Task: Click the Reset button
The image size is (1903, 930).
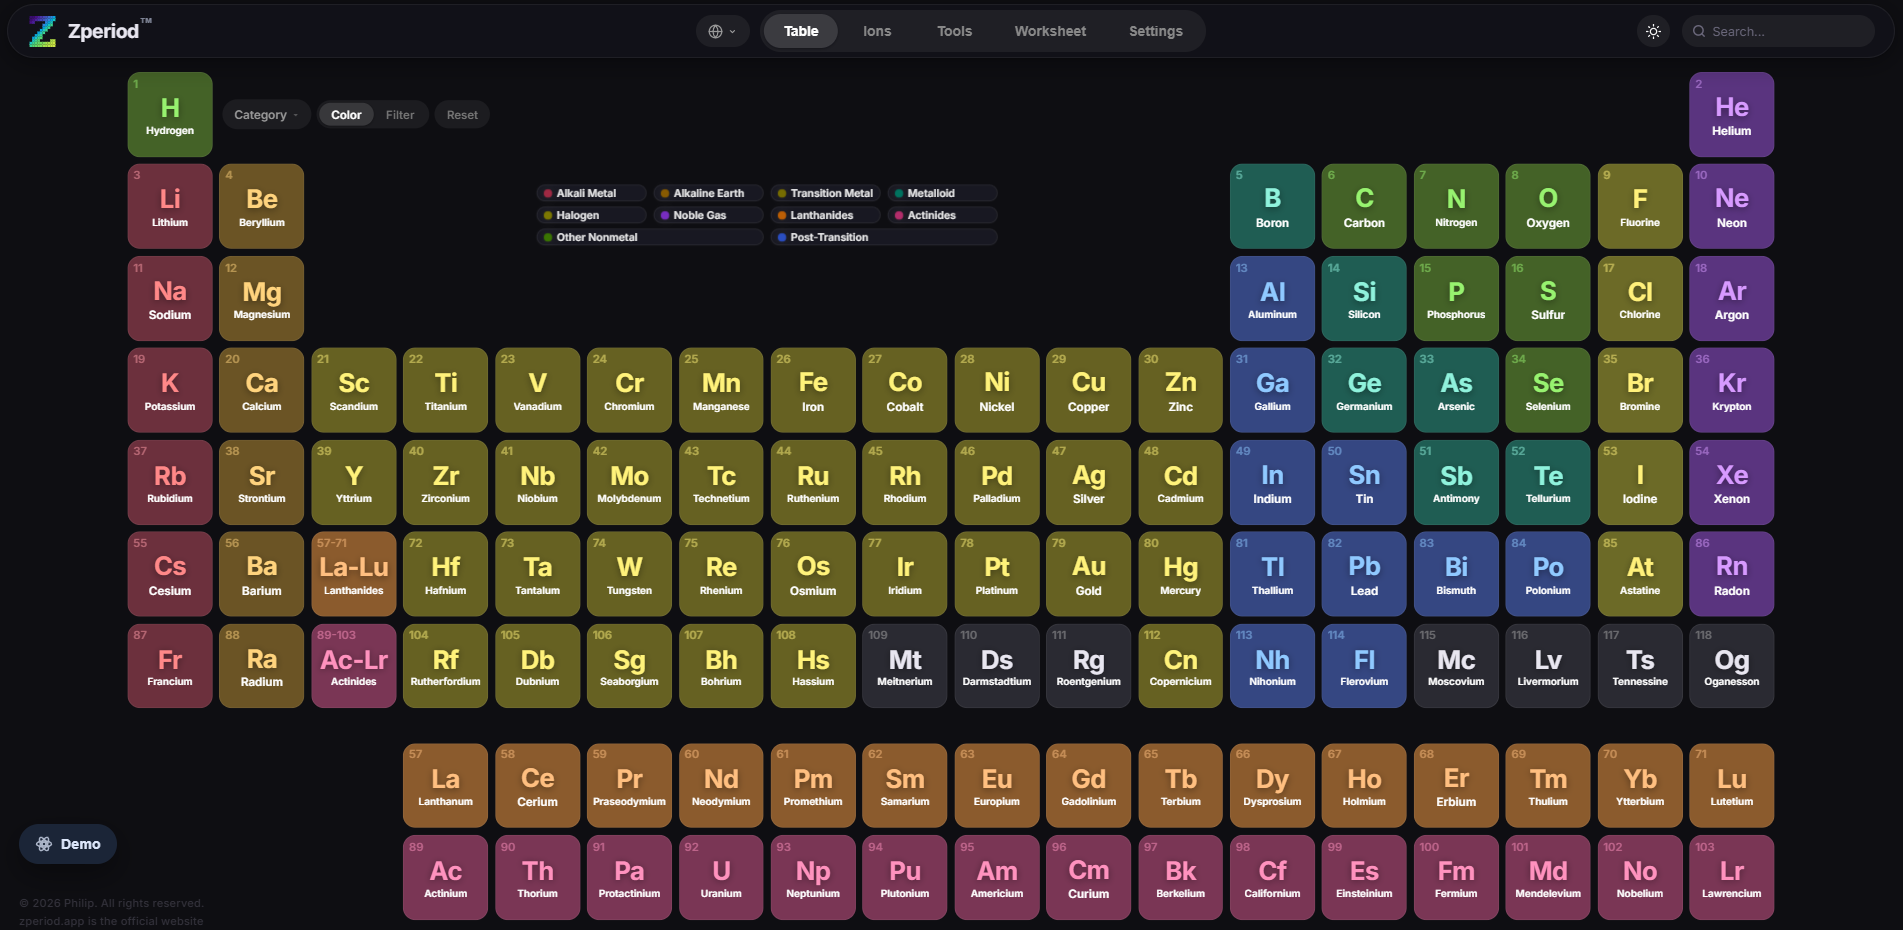Action: [462, 115]
